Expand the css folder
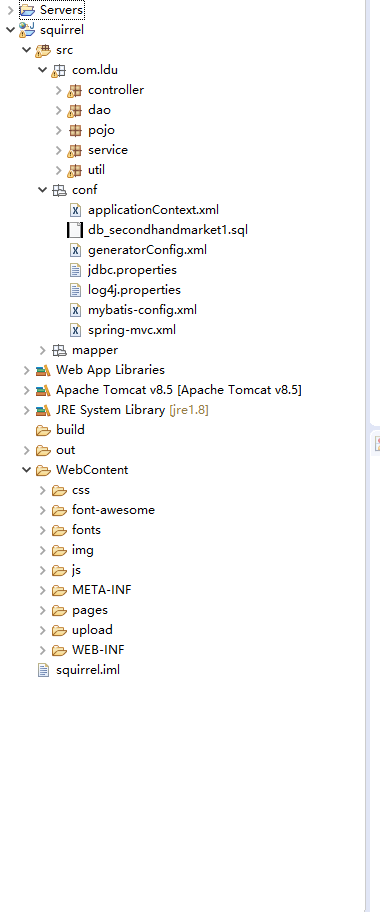Image resolution: width=380 pixels, height=912 pixels. [x=42, y=490]
